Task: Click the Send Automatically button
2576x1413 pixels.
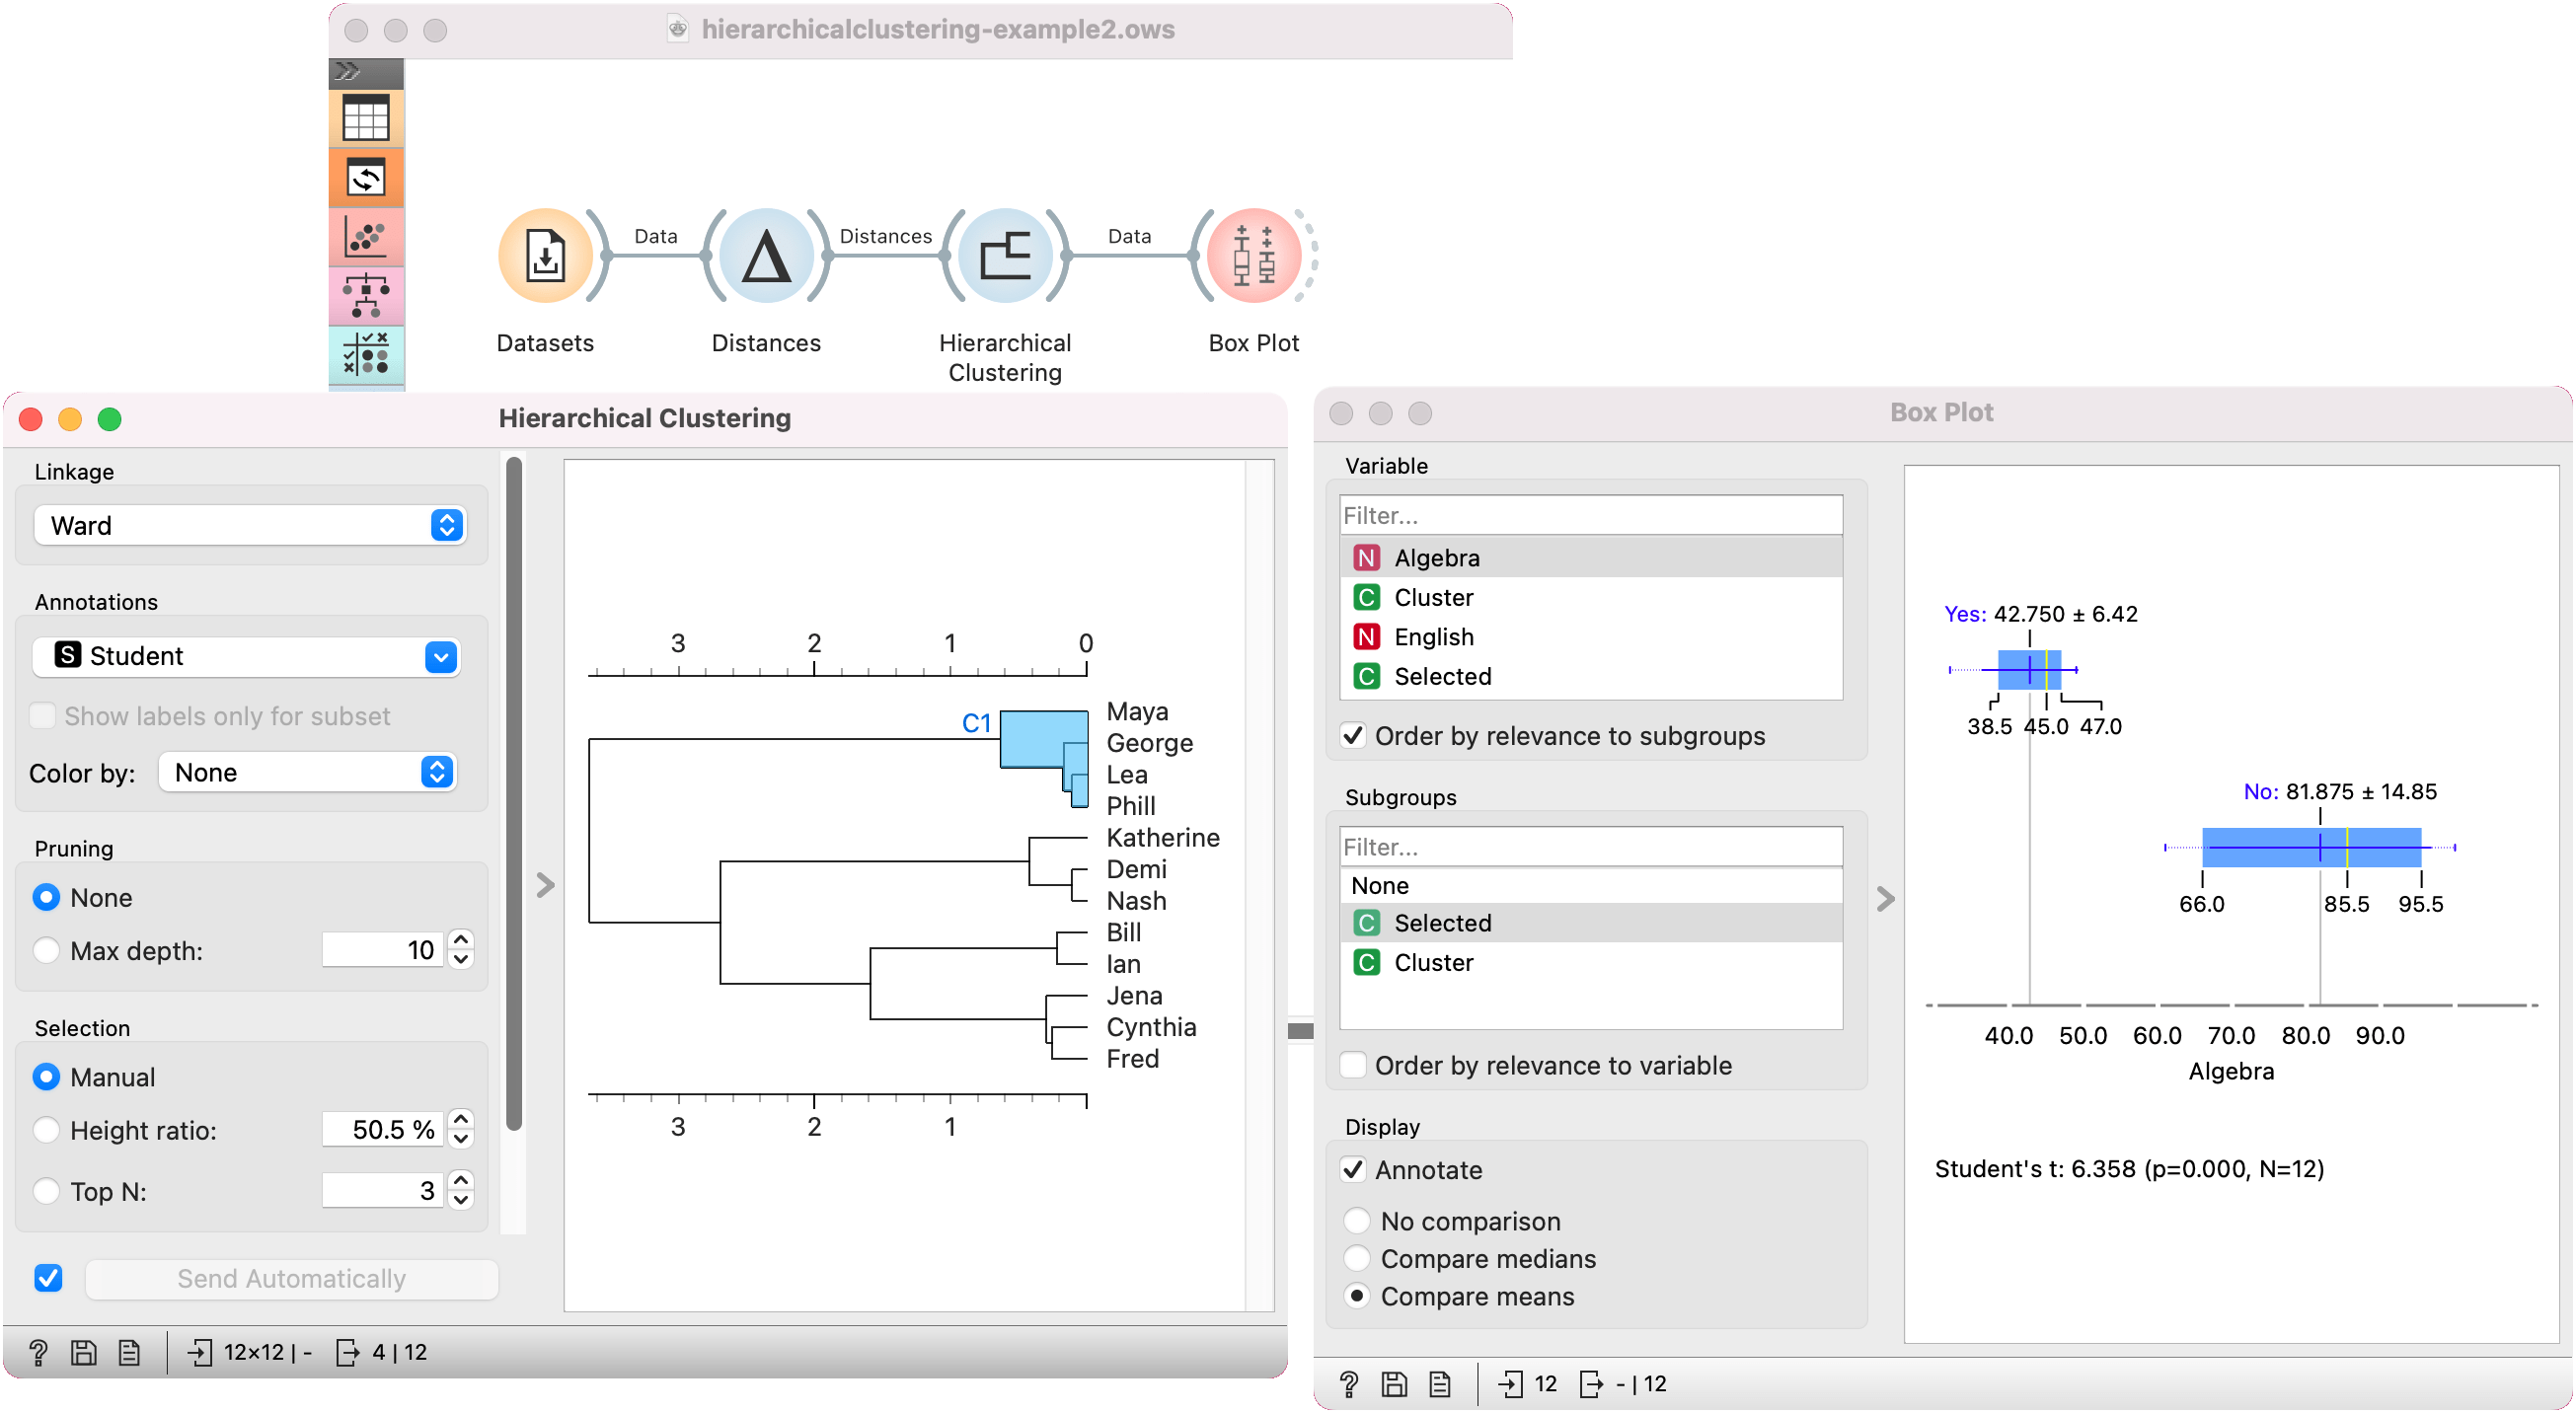Action: click(x=291, y=1279)
